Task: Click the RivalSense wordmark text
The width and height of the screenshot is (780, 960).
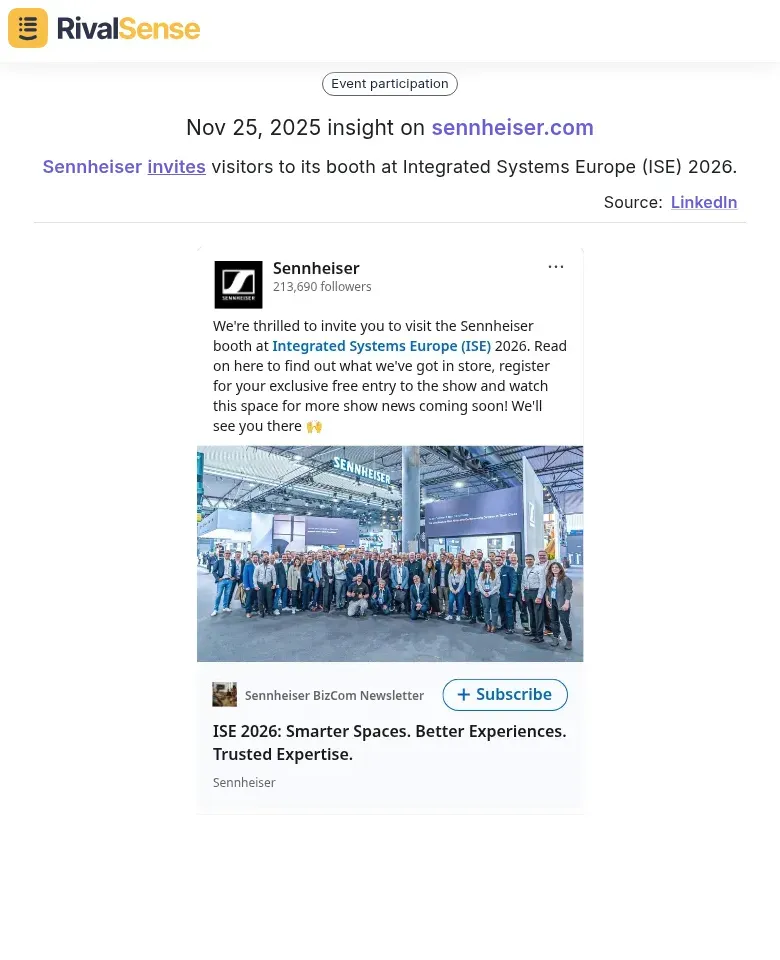Action: click(x=128, y=28)
